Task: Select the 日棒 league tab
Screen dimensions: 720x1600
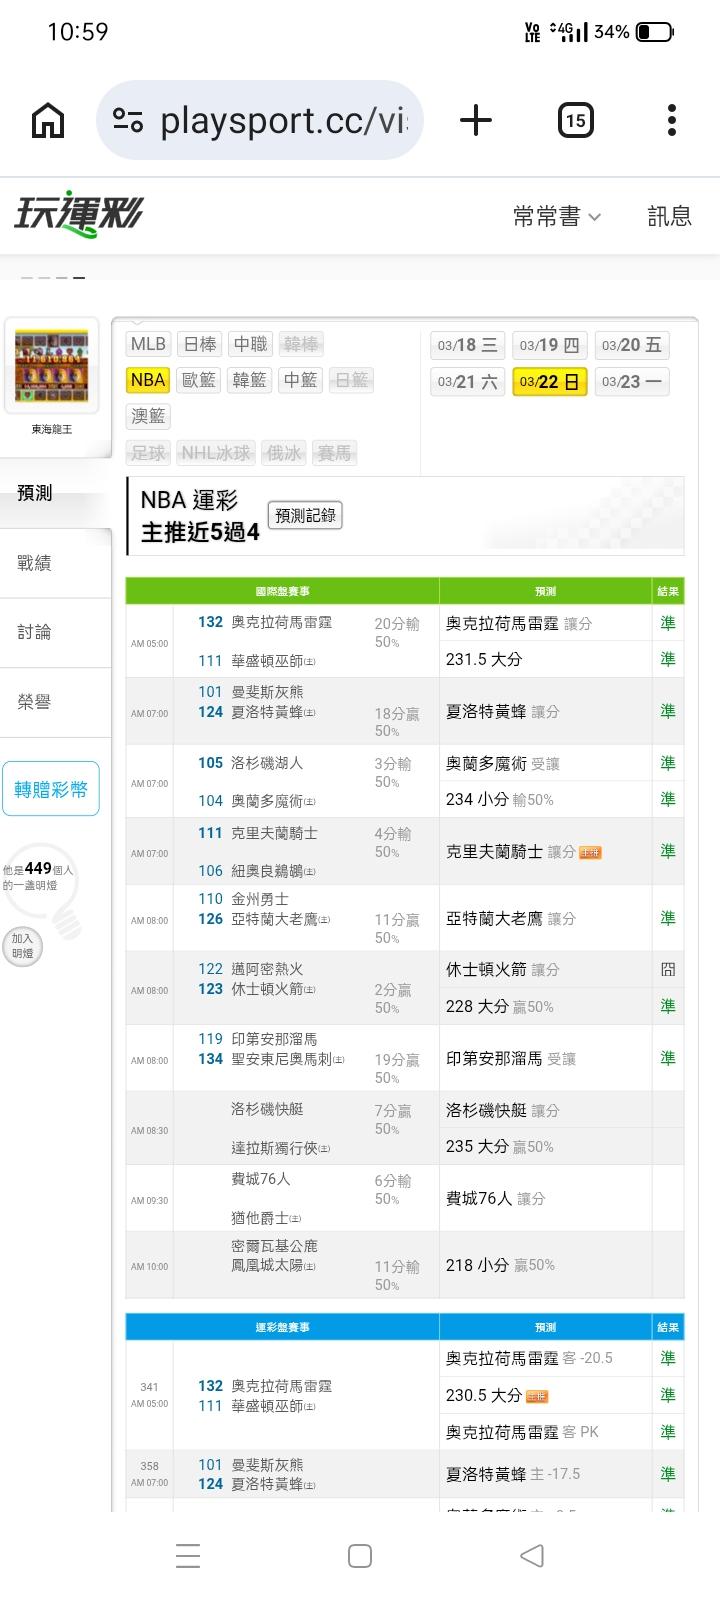Action: click(200, 344)
